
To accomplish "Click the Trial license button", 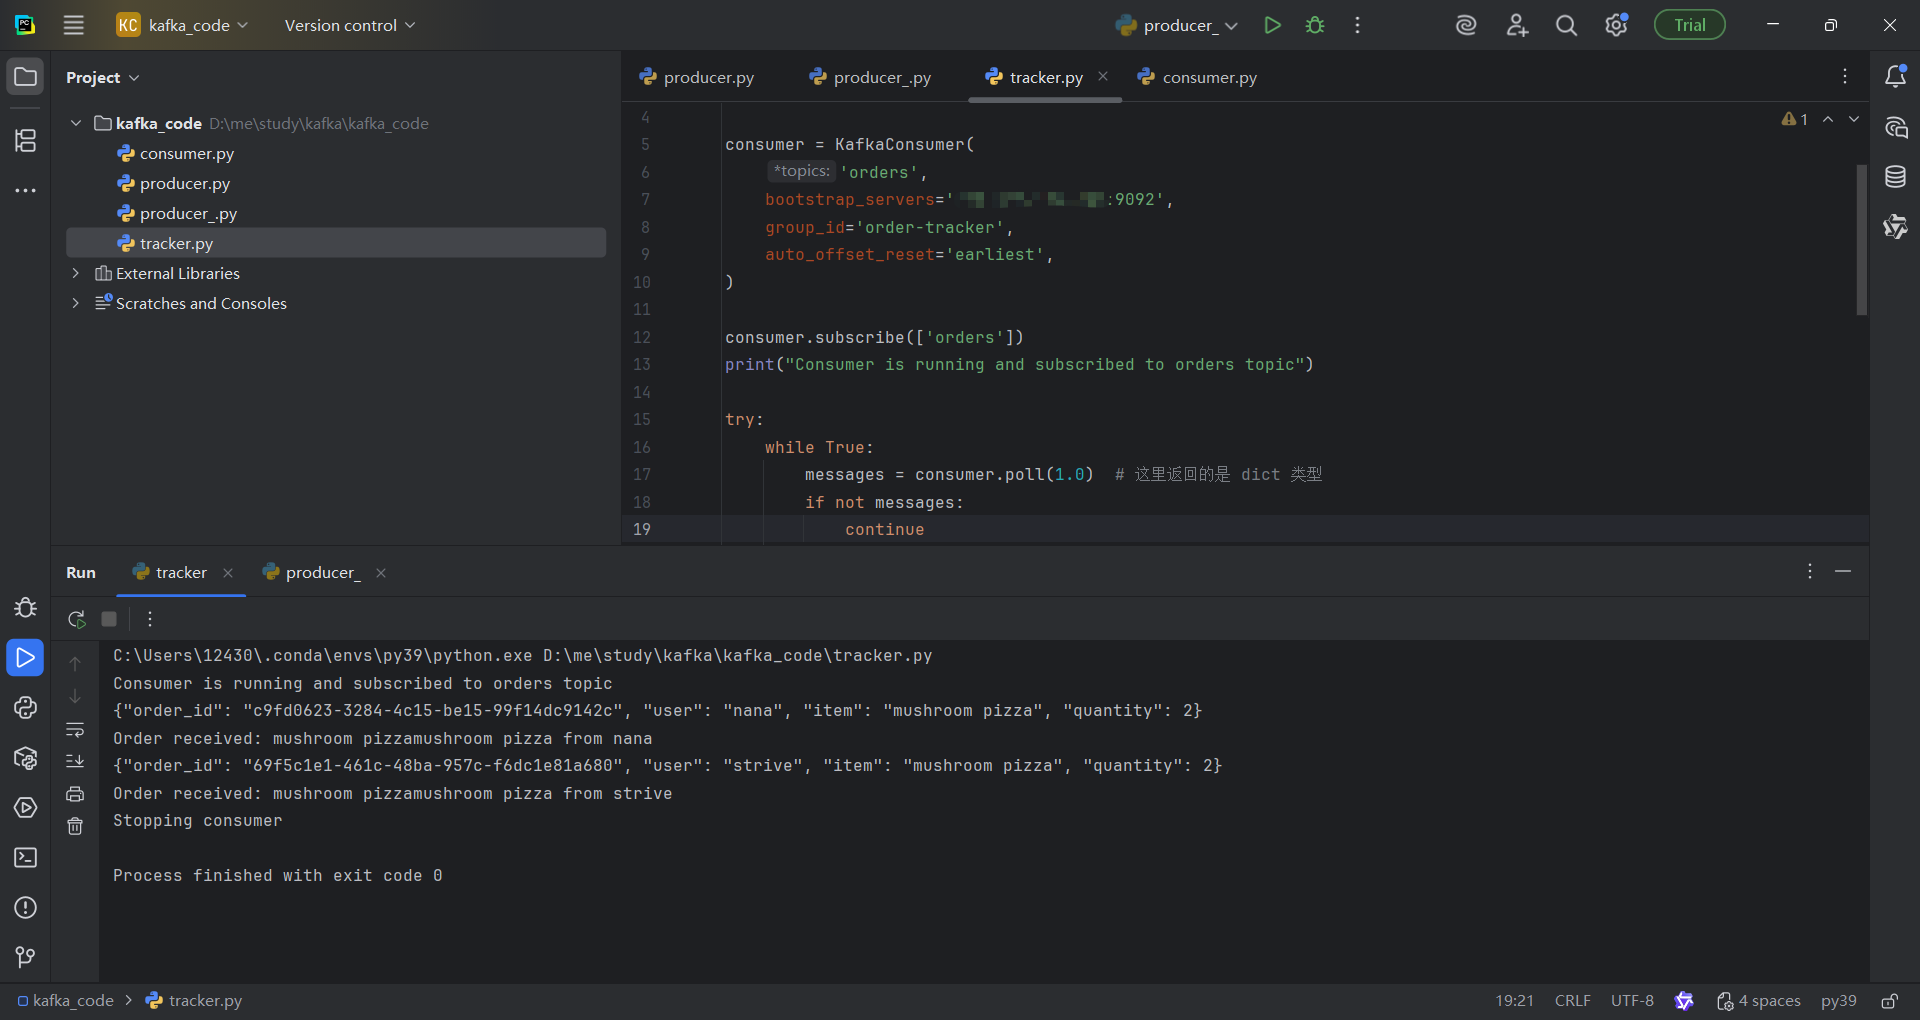I will [1690, 25].
